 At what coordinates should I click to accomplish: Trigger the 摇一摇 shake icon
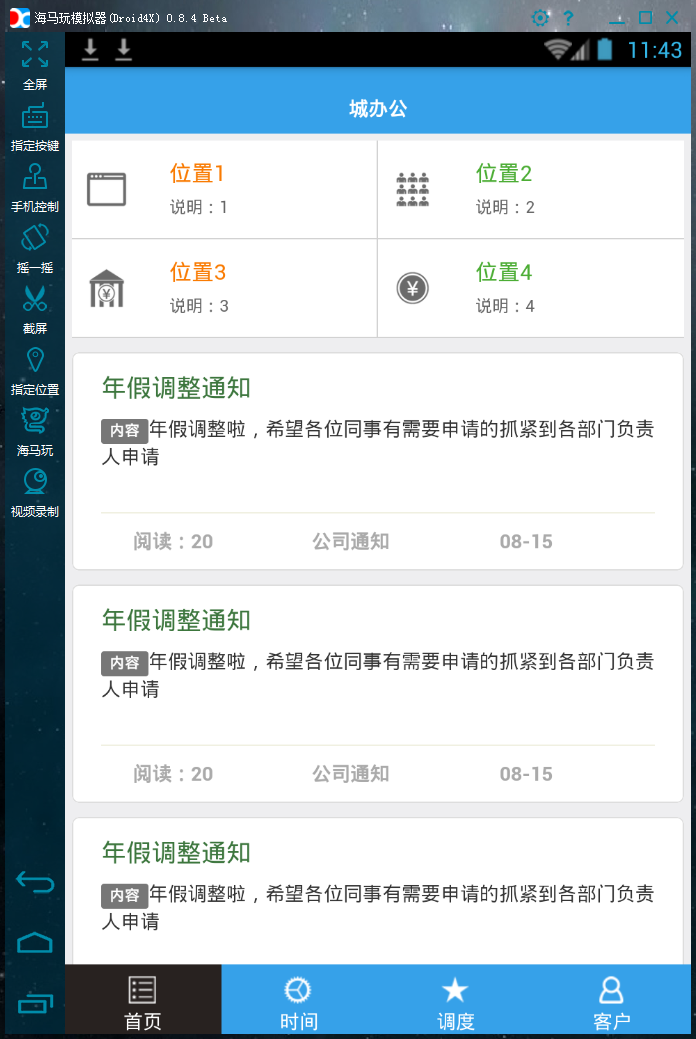click(x=34, y=238)
